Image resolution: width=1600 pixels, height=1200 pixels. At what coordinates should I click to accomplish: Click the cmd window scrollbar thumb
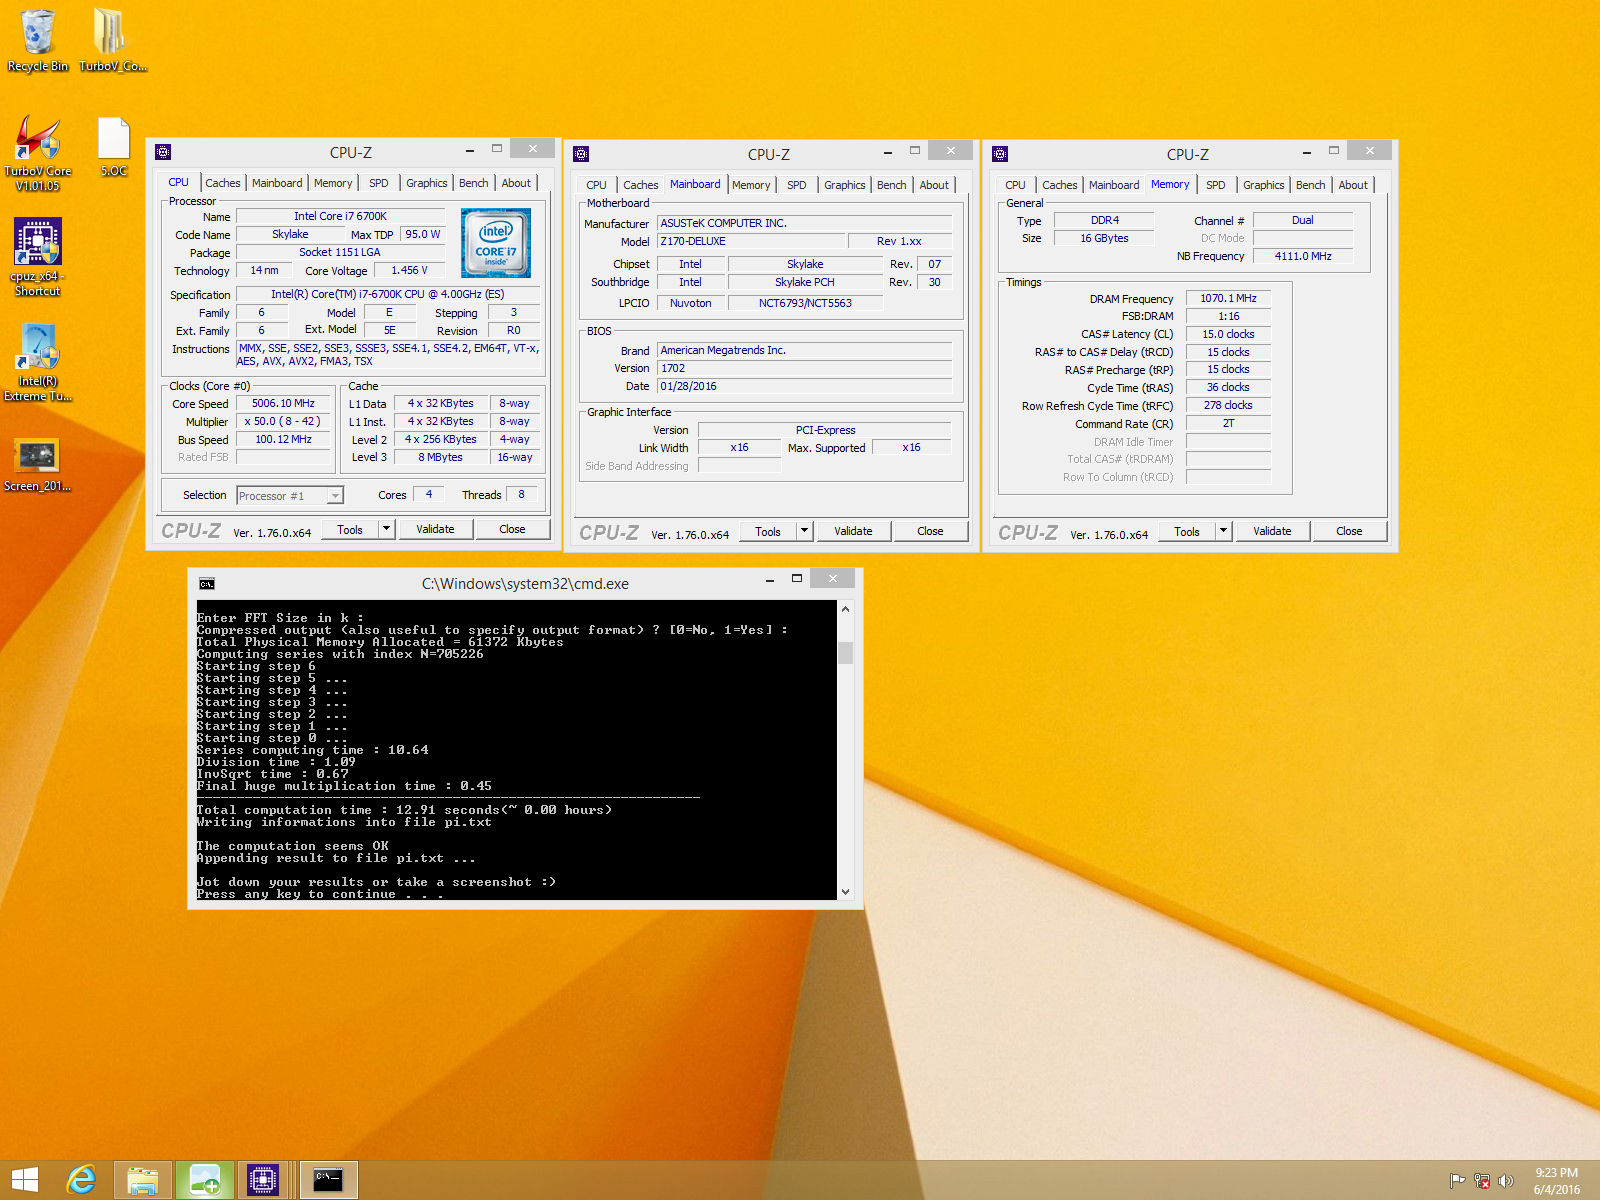pyautogui.click(x=845, y=652)
